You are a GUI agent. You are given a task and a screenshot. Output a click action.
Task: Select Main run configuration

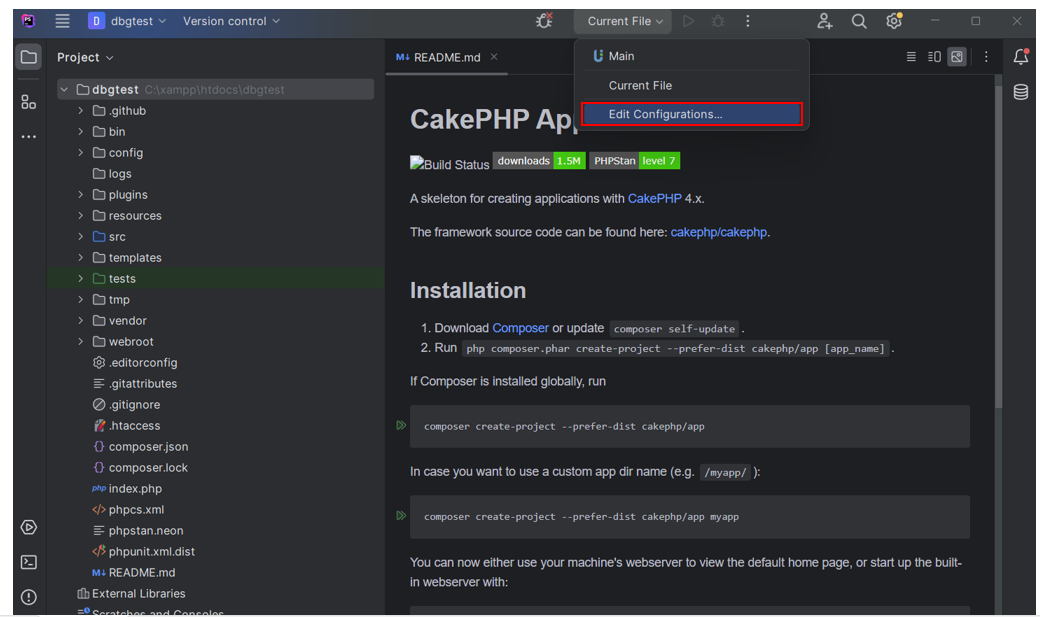coord(692,56)
